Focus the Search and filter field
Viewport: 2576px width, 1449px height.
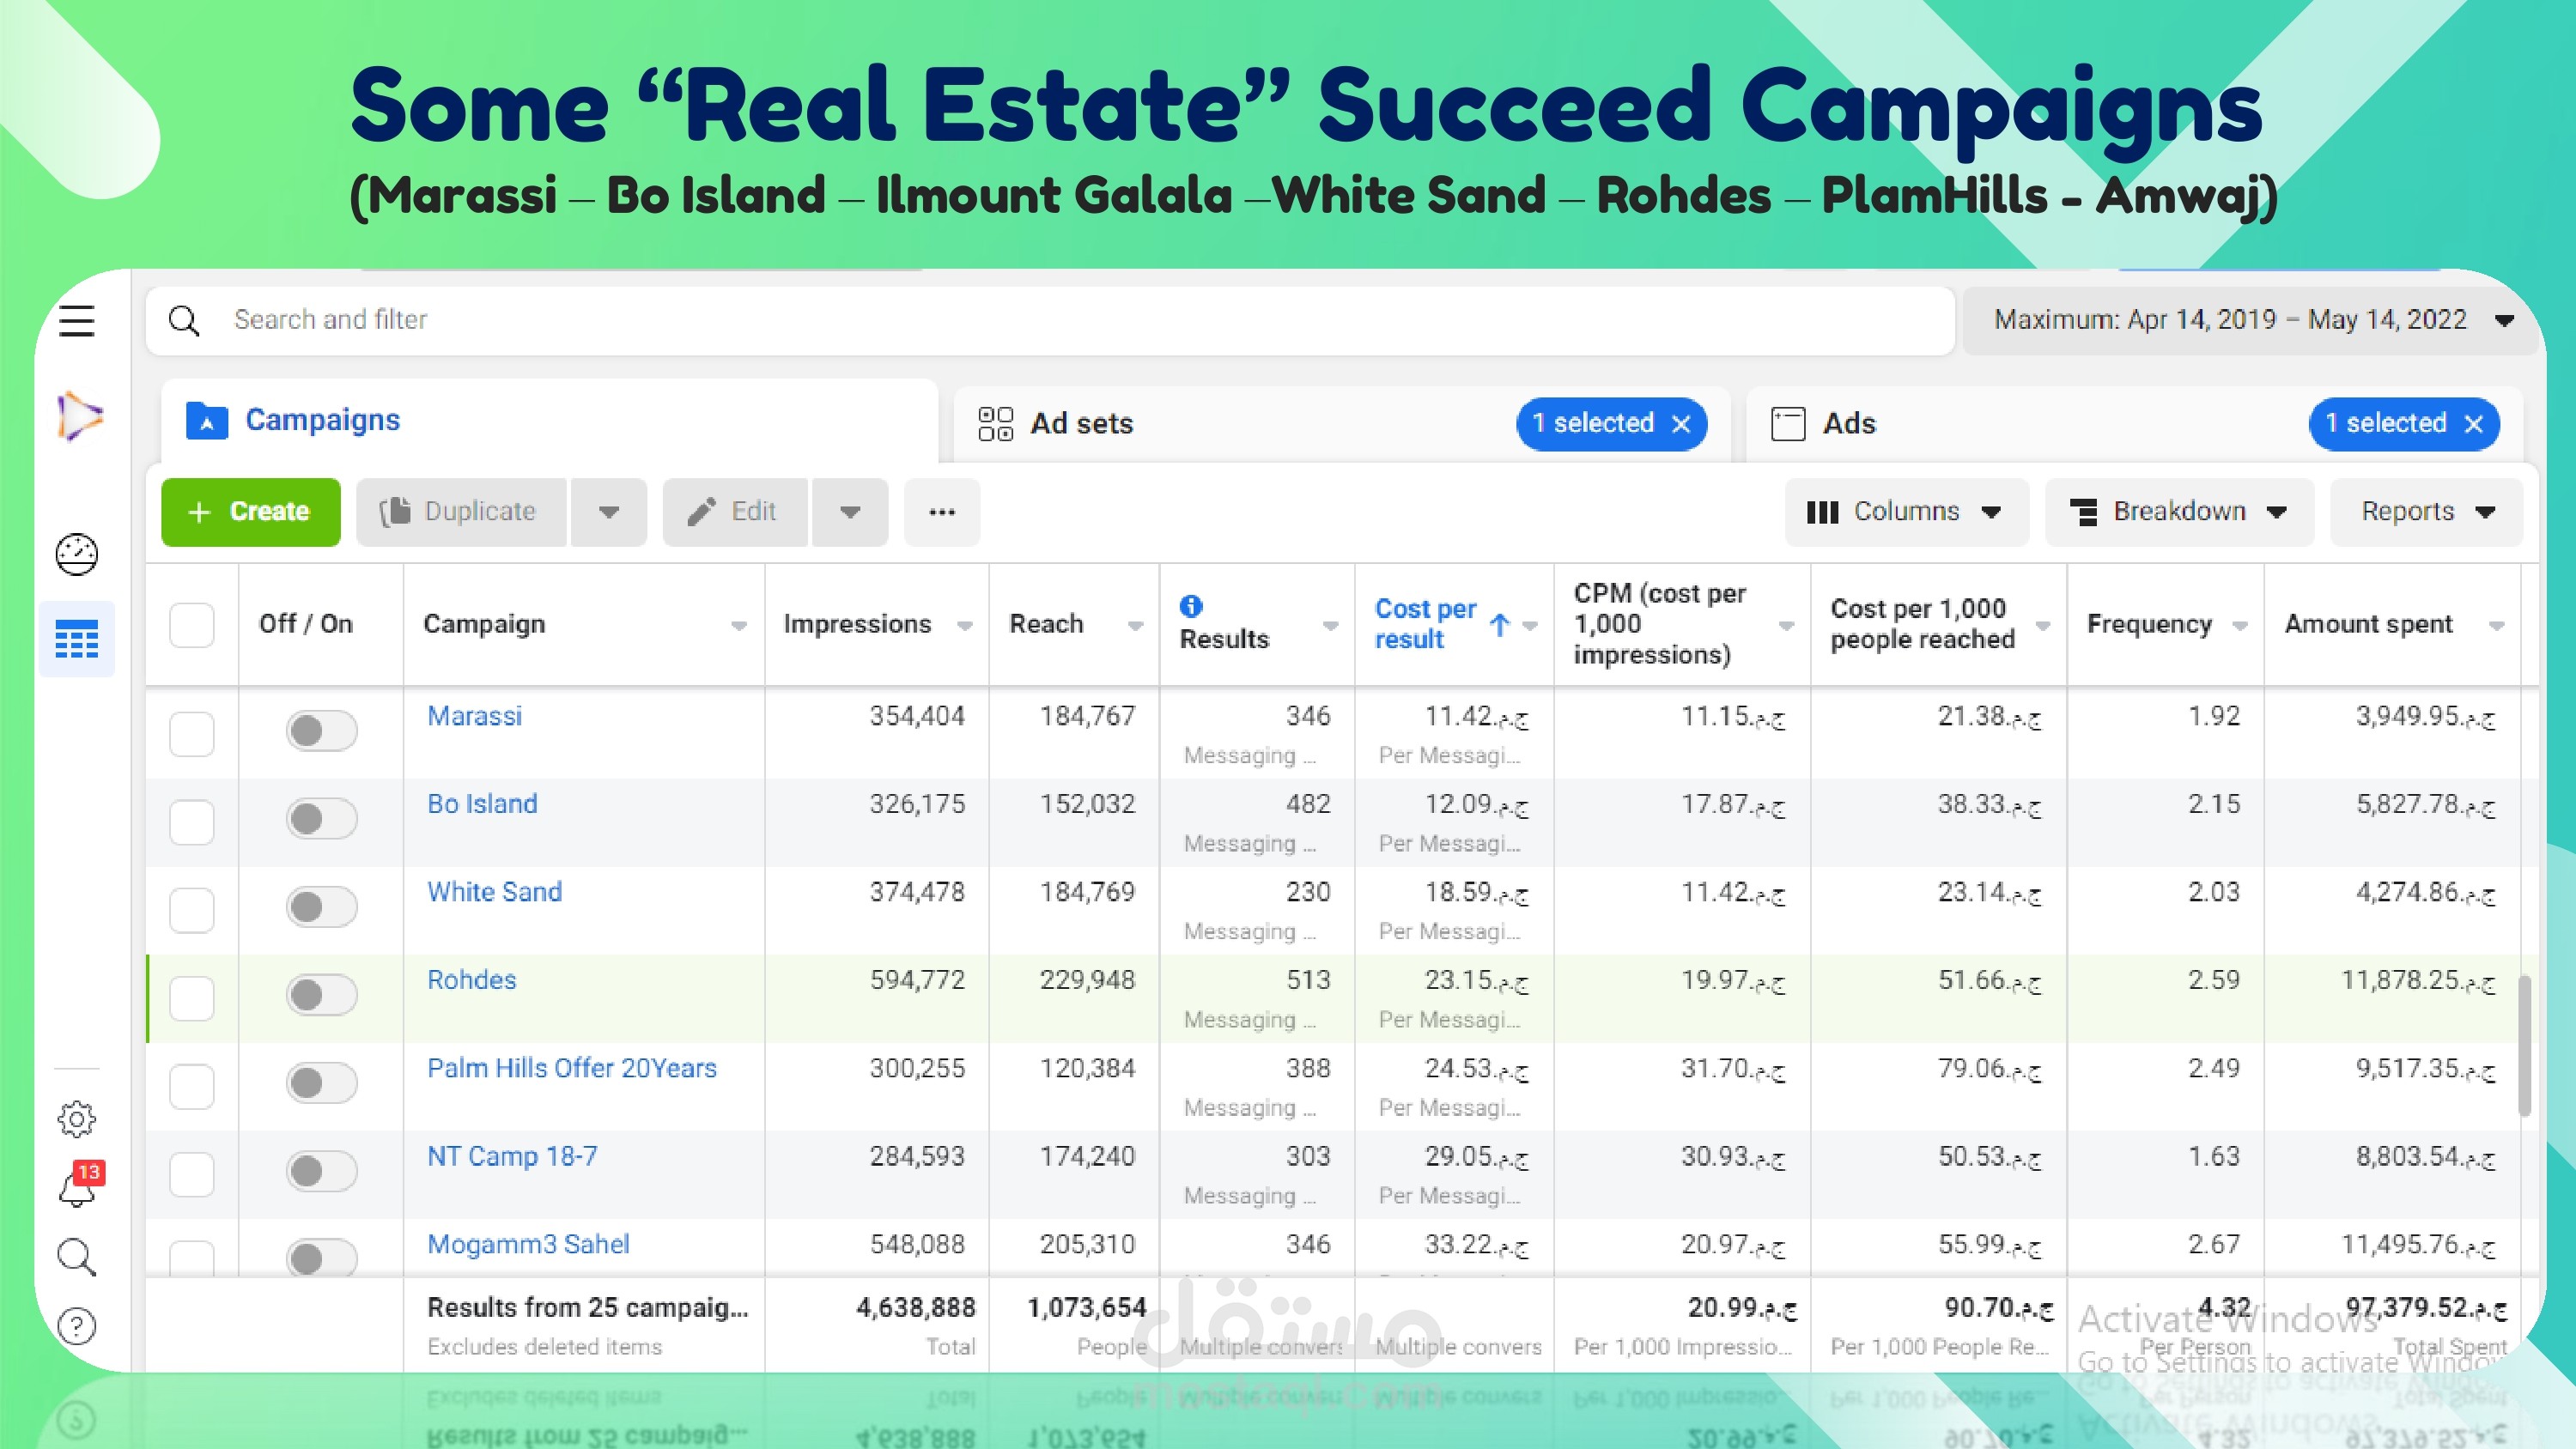click(x=1050, y=320)
